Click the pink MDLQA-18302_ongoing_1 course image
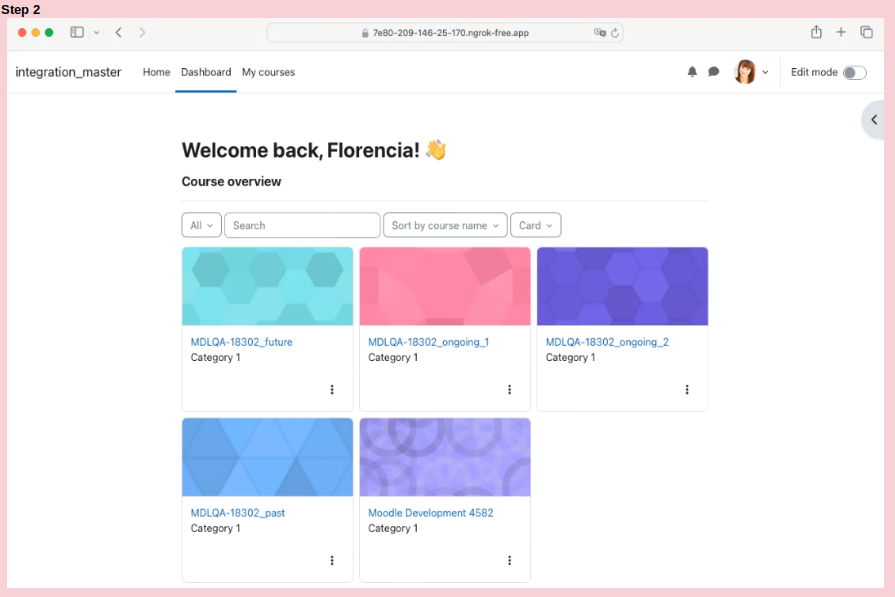 (x=445, y=287)
